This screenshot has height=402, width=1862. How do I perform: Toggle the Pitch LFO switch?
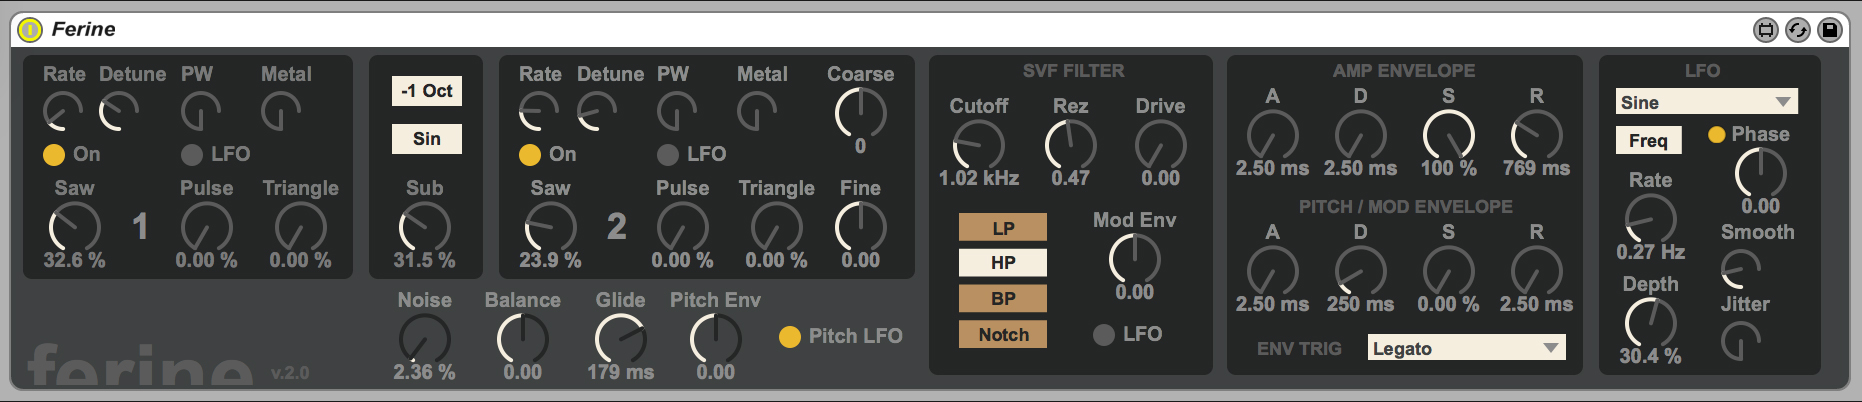790,337
